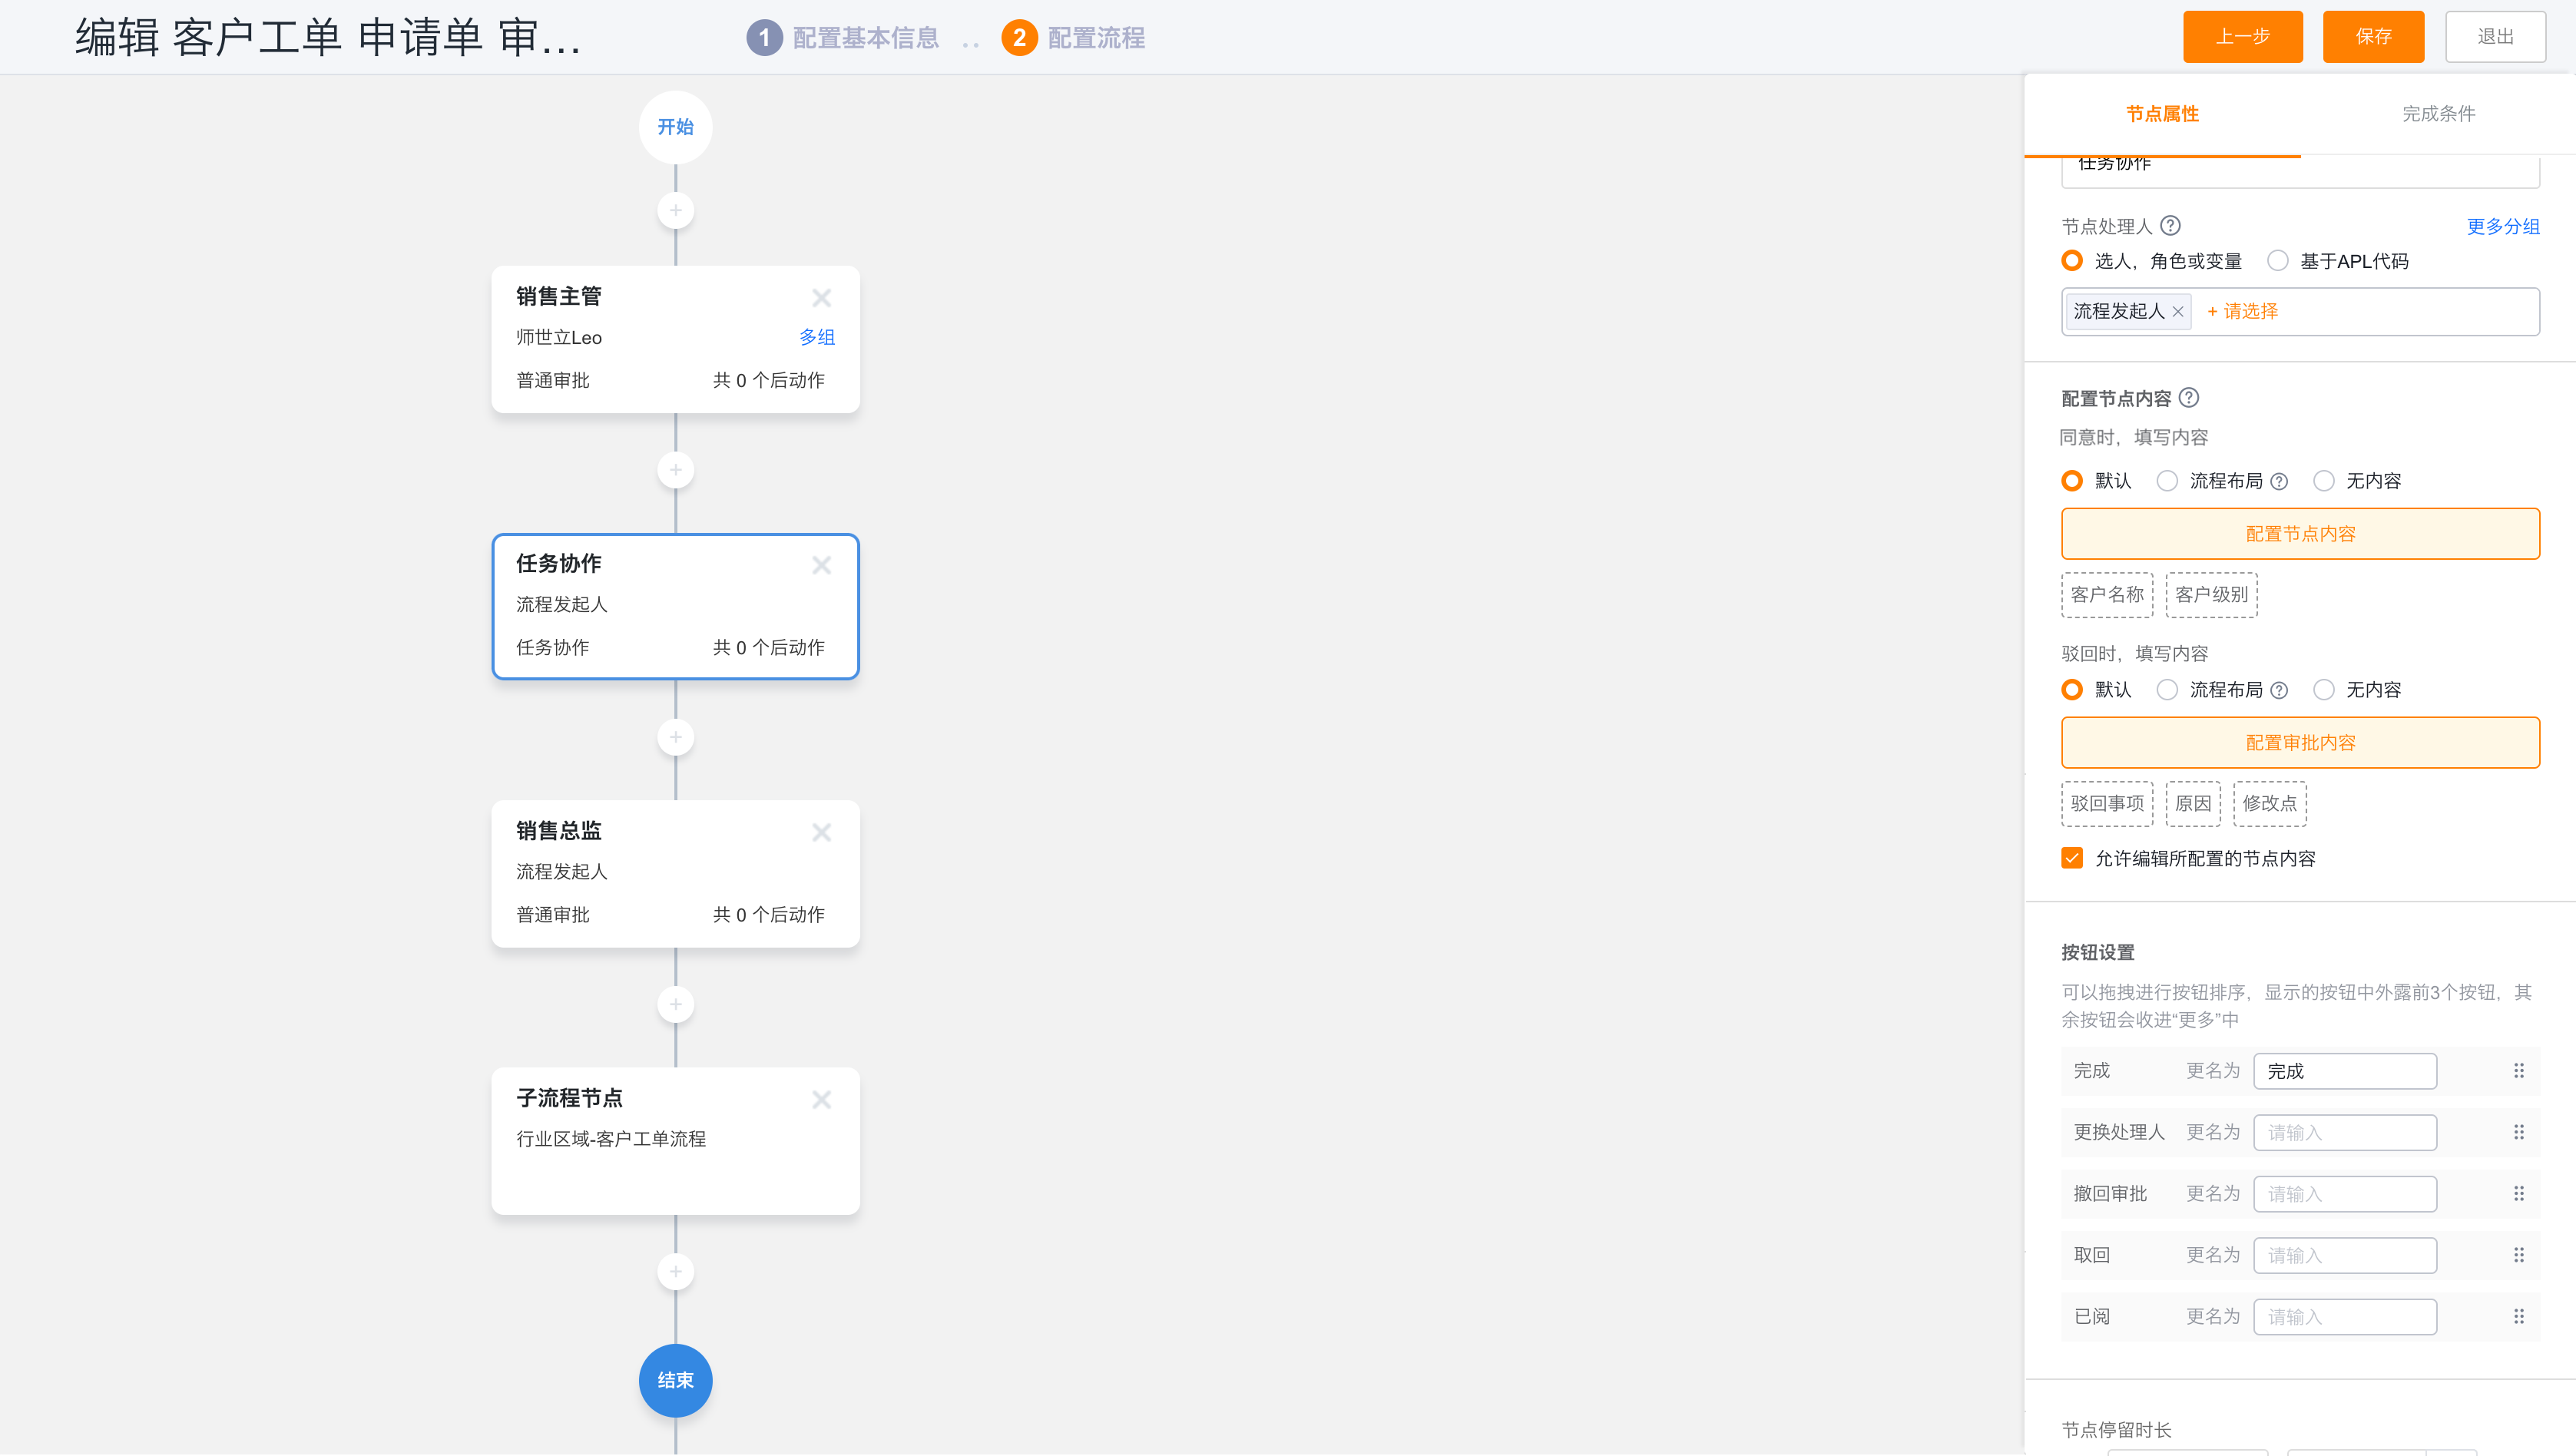Switch to the 完成条件 tab
Image resolution: width=2576 pixels, height=1456 pixels.
tap(2438, 114)
